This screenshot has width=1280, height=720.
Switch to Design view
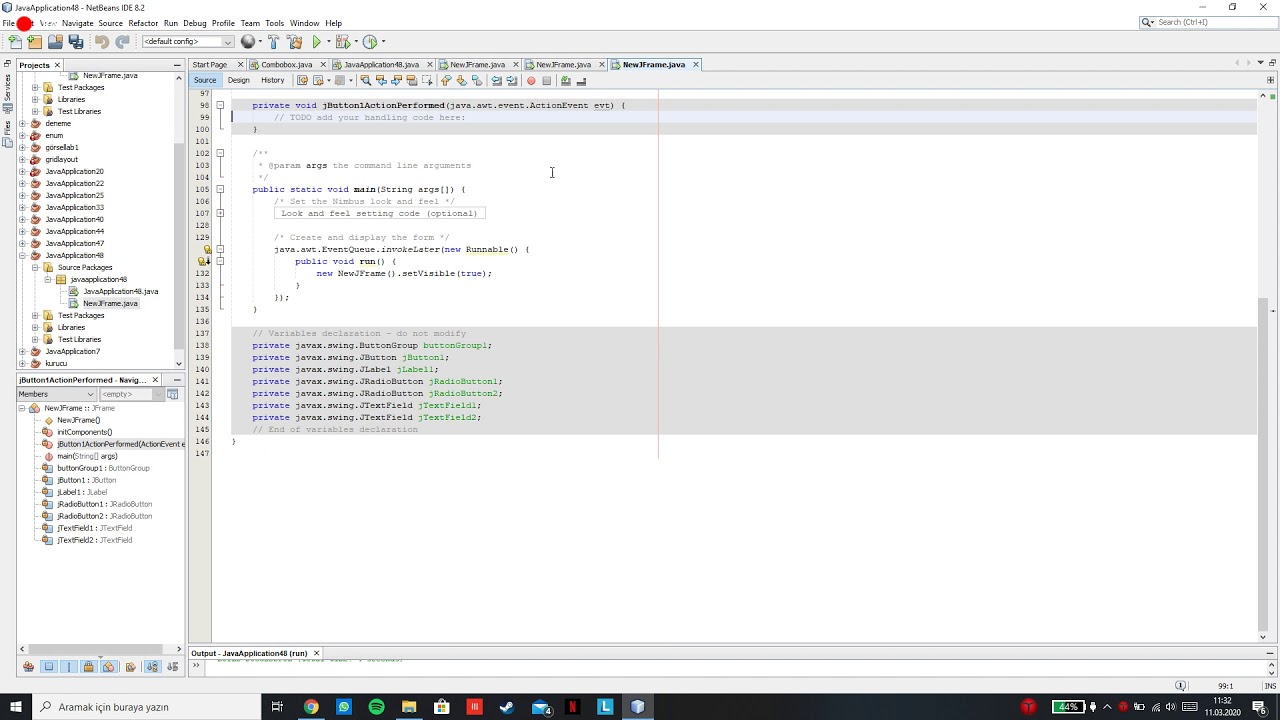[x=238, y=81]
